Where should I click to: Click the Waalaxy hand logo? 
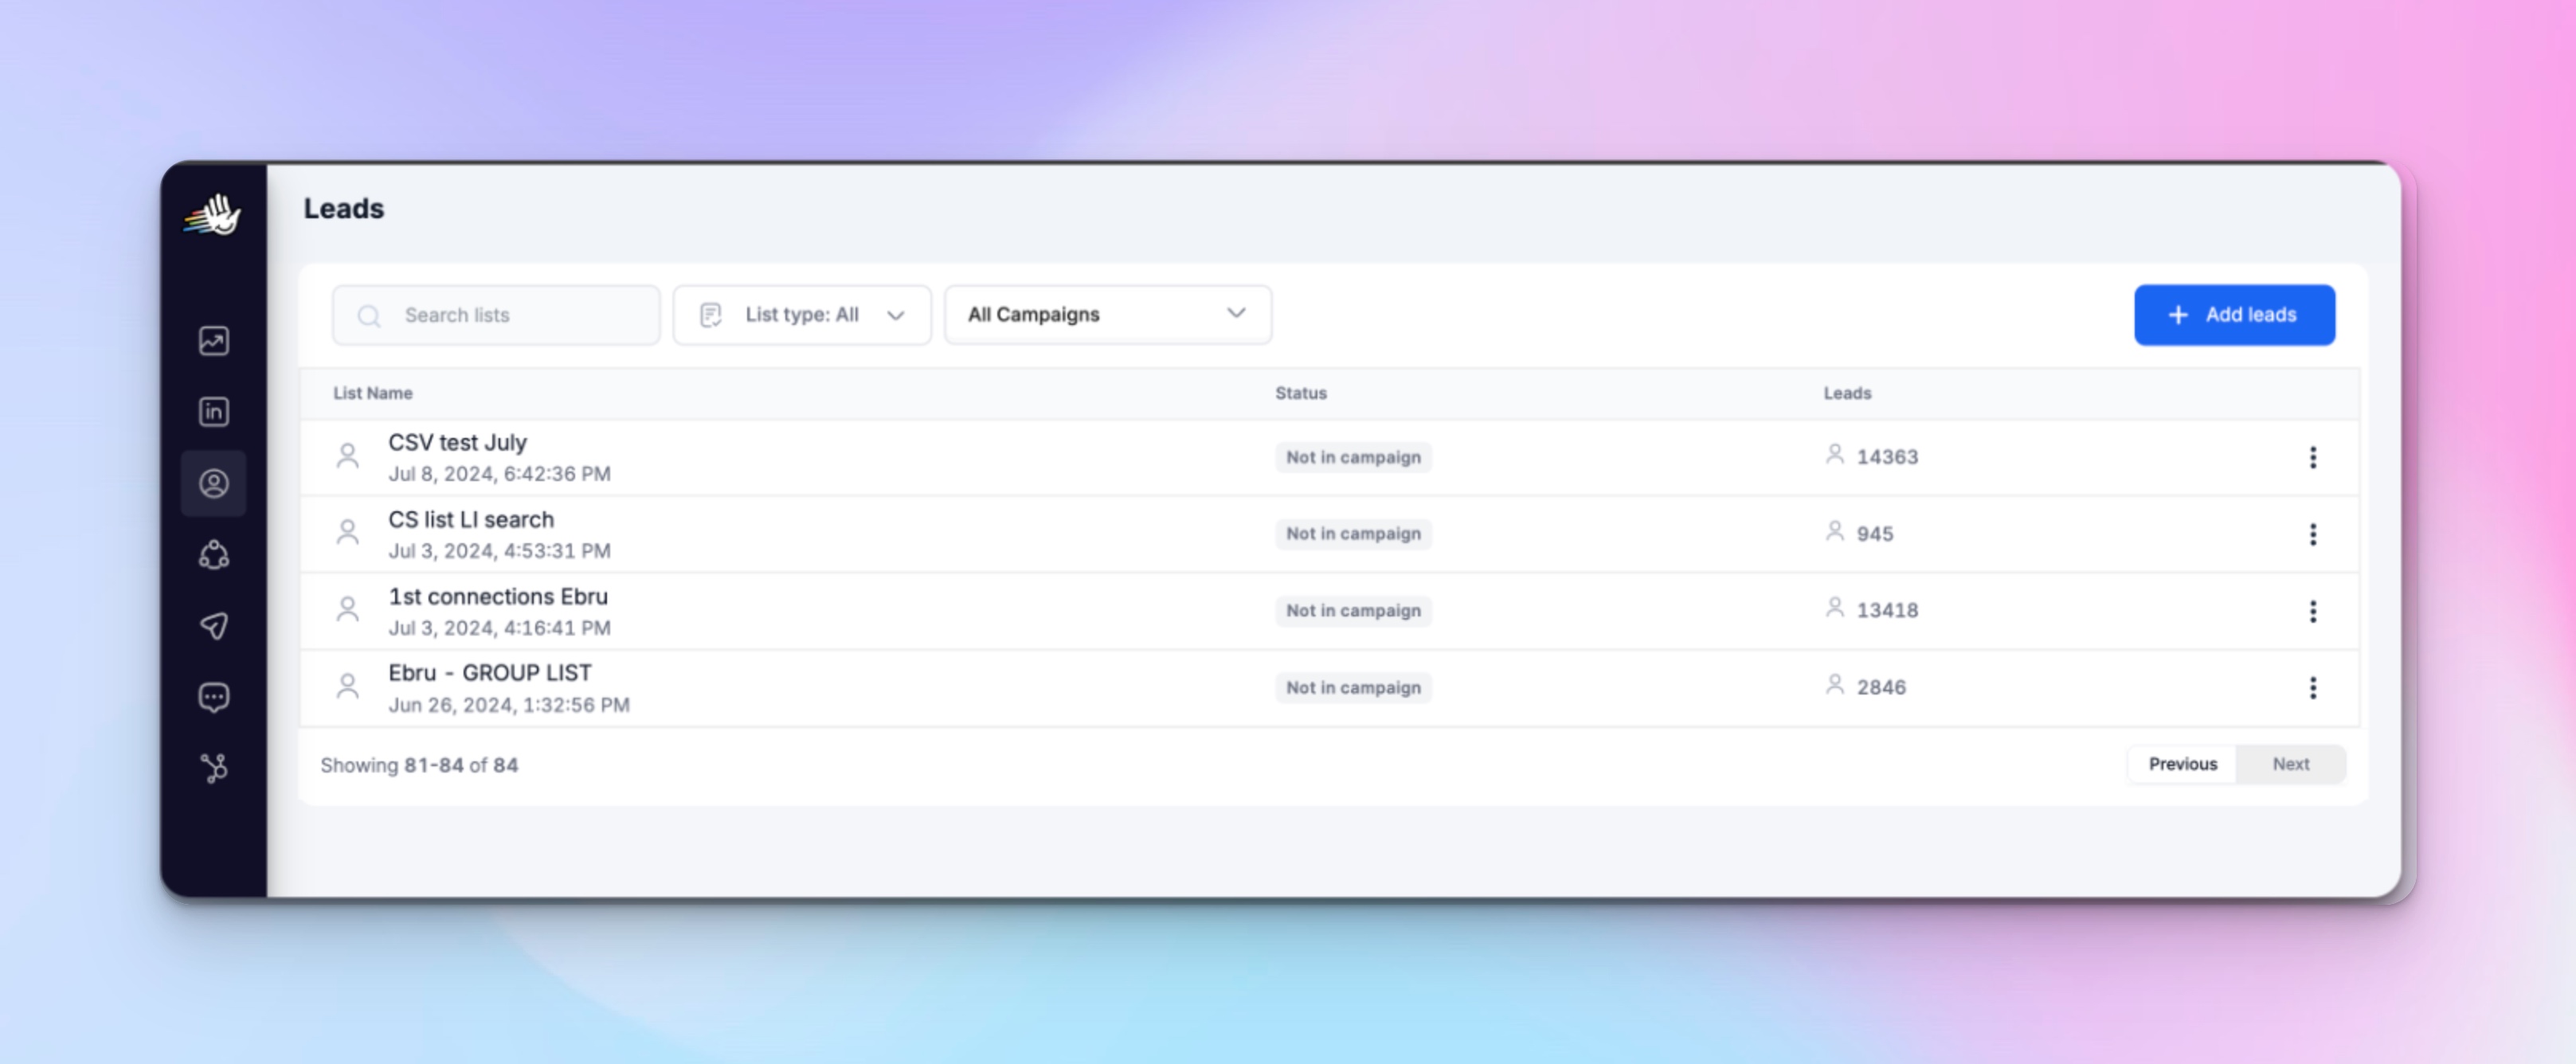tap(212, 215)
